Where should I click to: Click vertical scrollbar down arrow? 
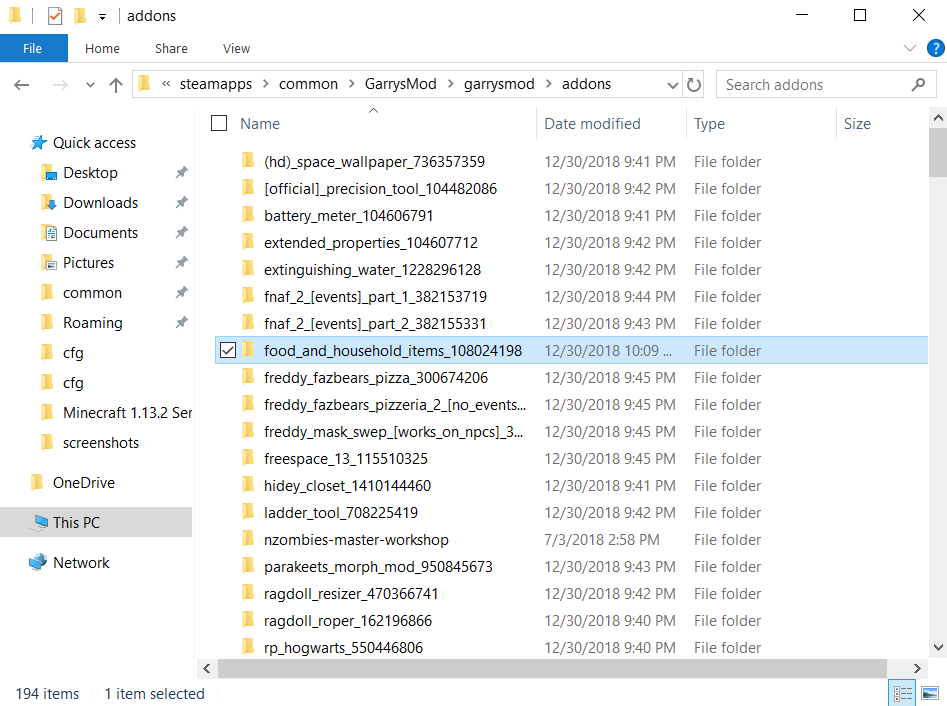pos(938,647)
